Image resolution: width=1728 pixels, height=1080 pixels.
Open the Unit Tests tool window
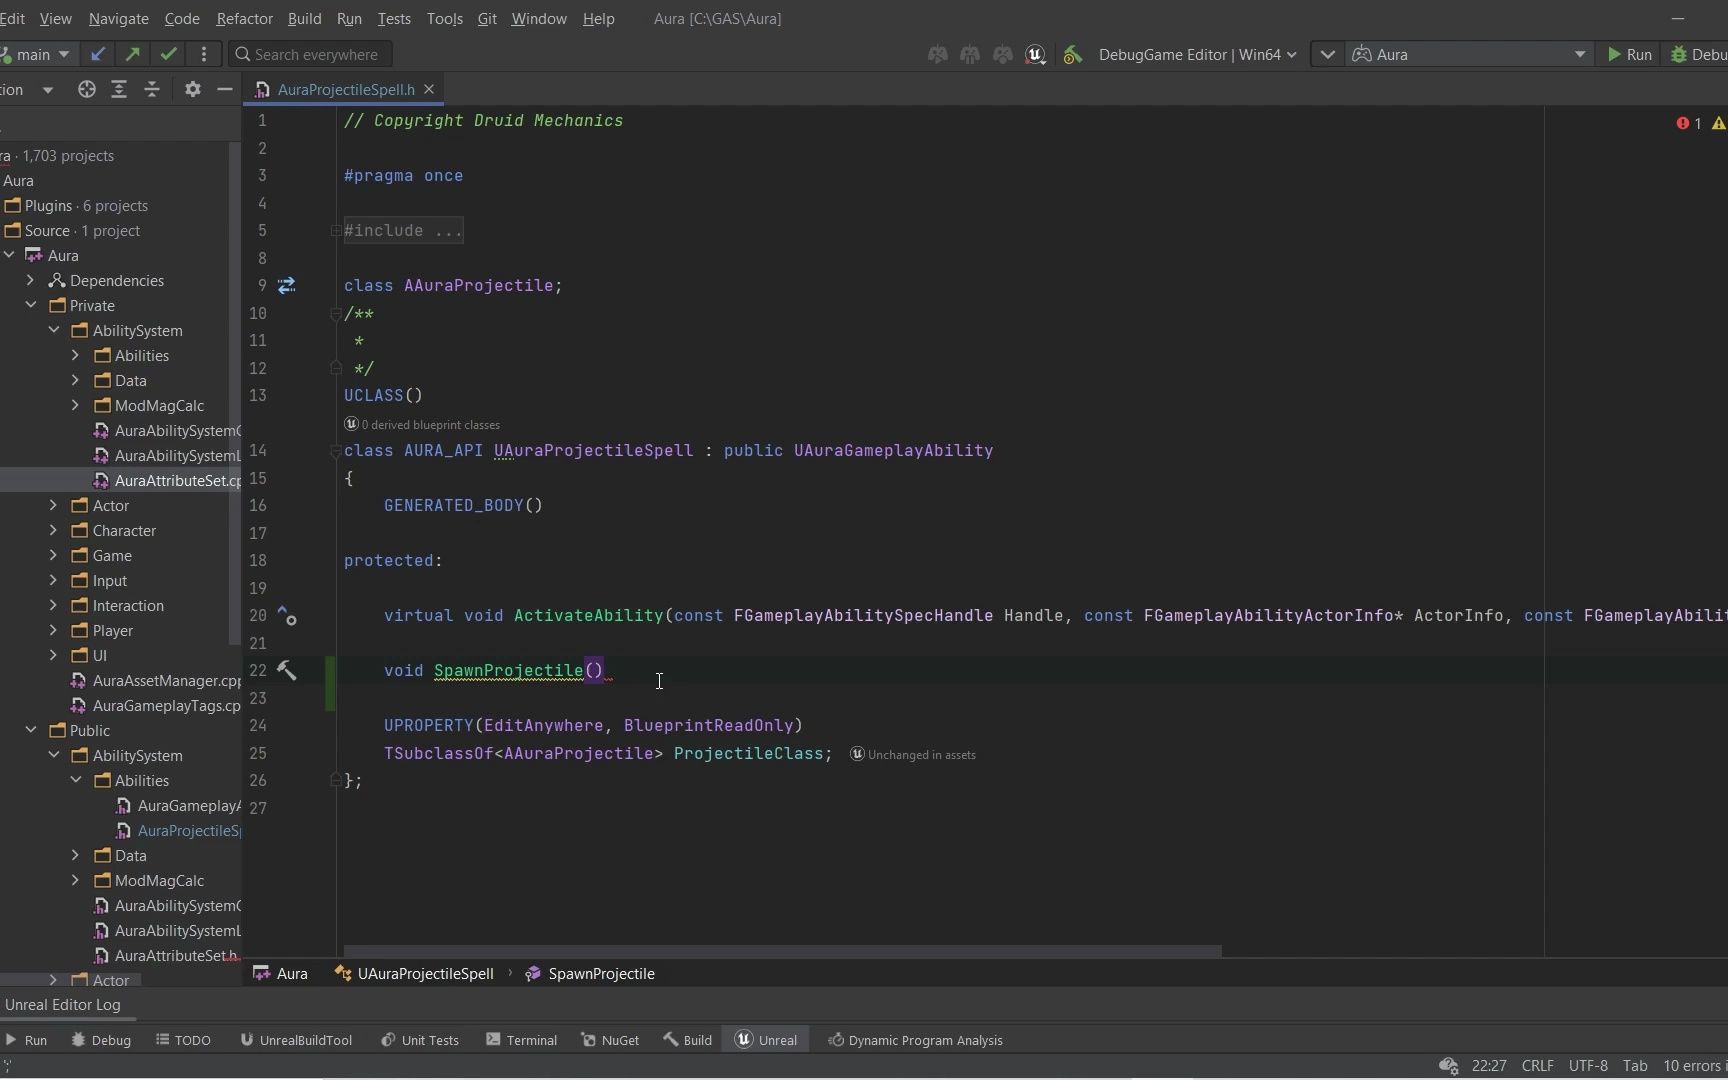[420, 1040]
